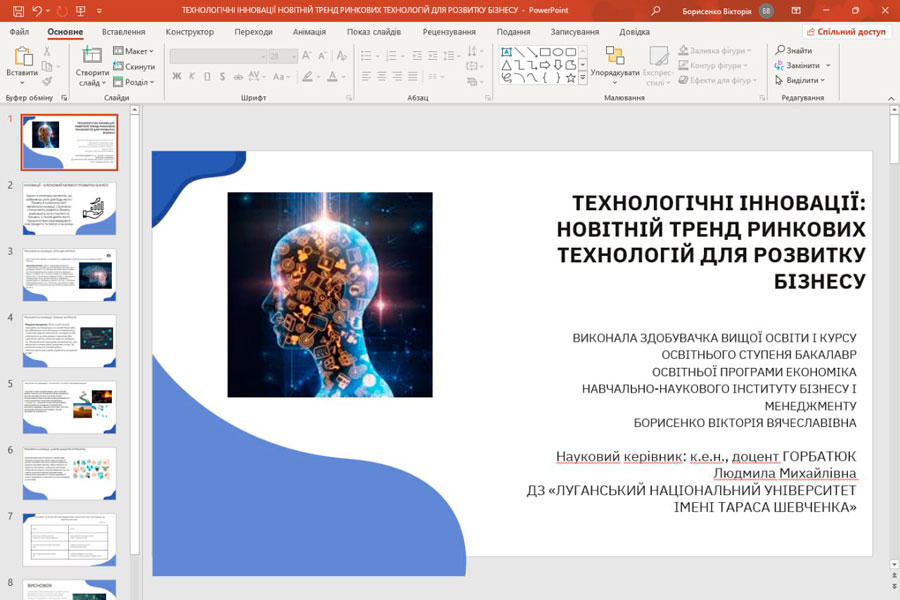Image resolution: width=900 pixels, height=600 pixels.
Task: Expand the Макет (Layout) dropdown
Action: pyautogui.click(x=134, y=51)
